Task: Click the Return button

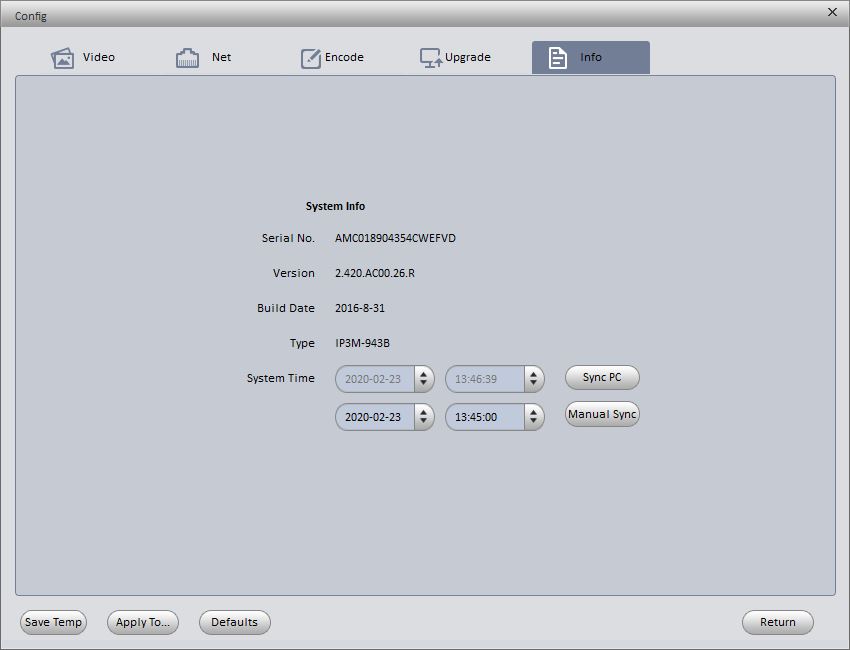Action: click(778, 622)
